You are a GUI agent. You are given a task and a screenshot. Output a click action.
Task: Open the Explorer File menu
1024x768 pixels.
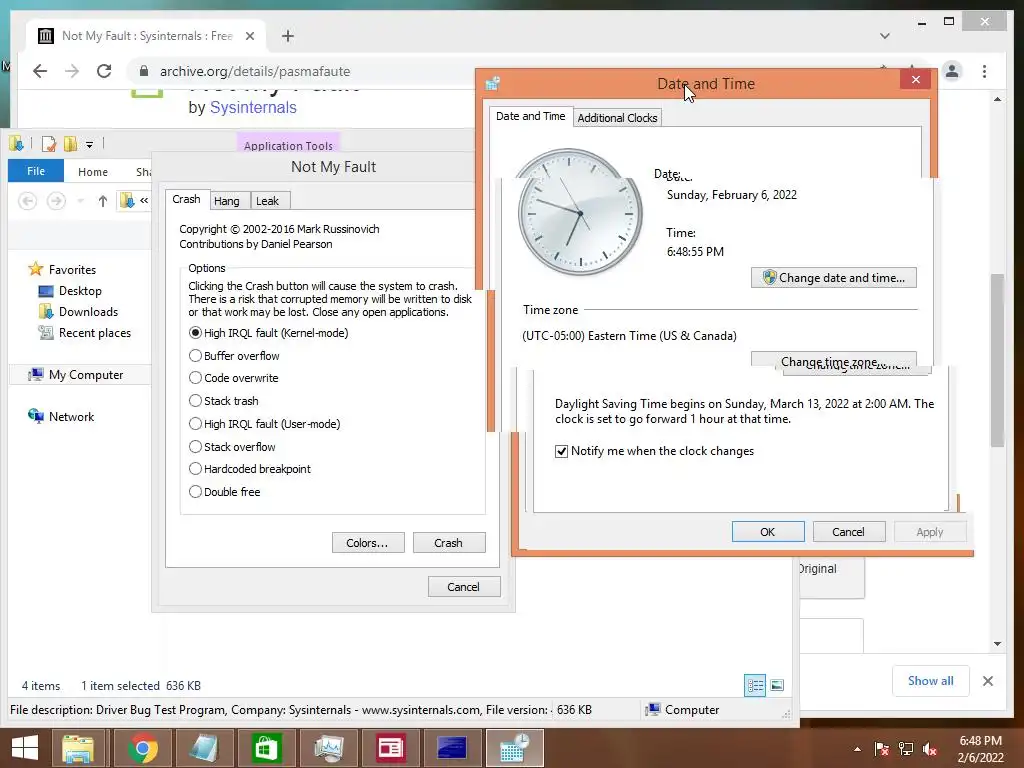click(x=36, y=171)
